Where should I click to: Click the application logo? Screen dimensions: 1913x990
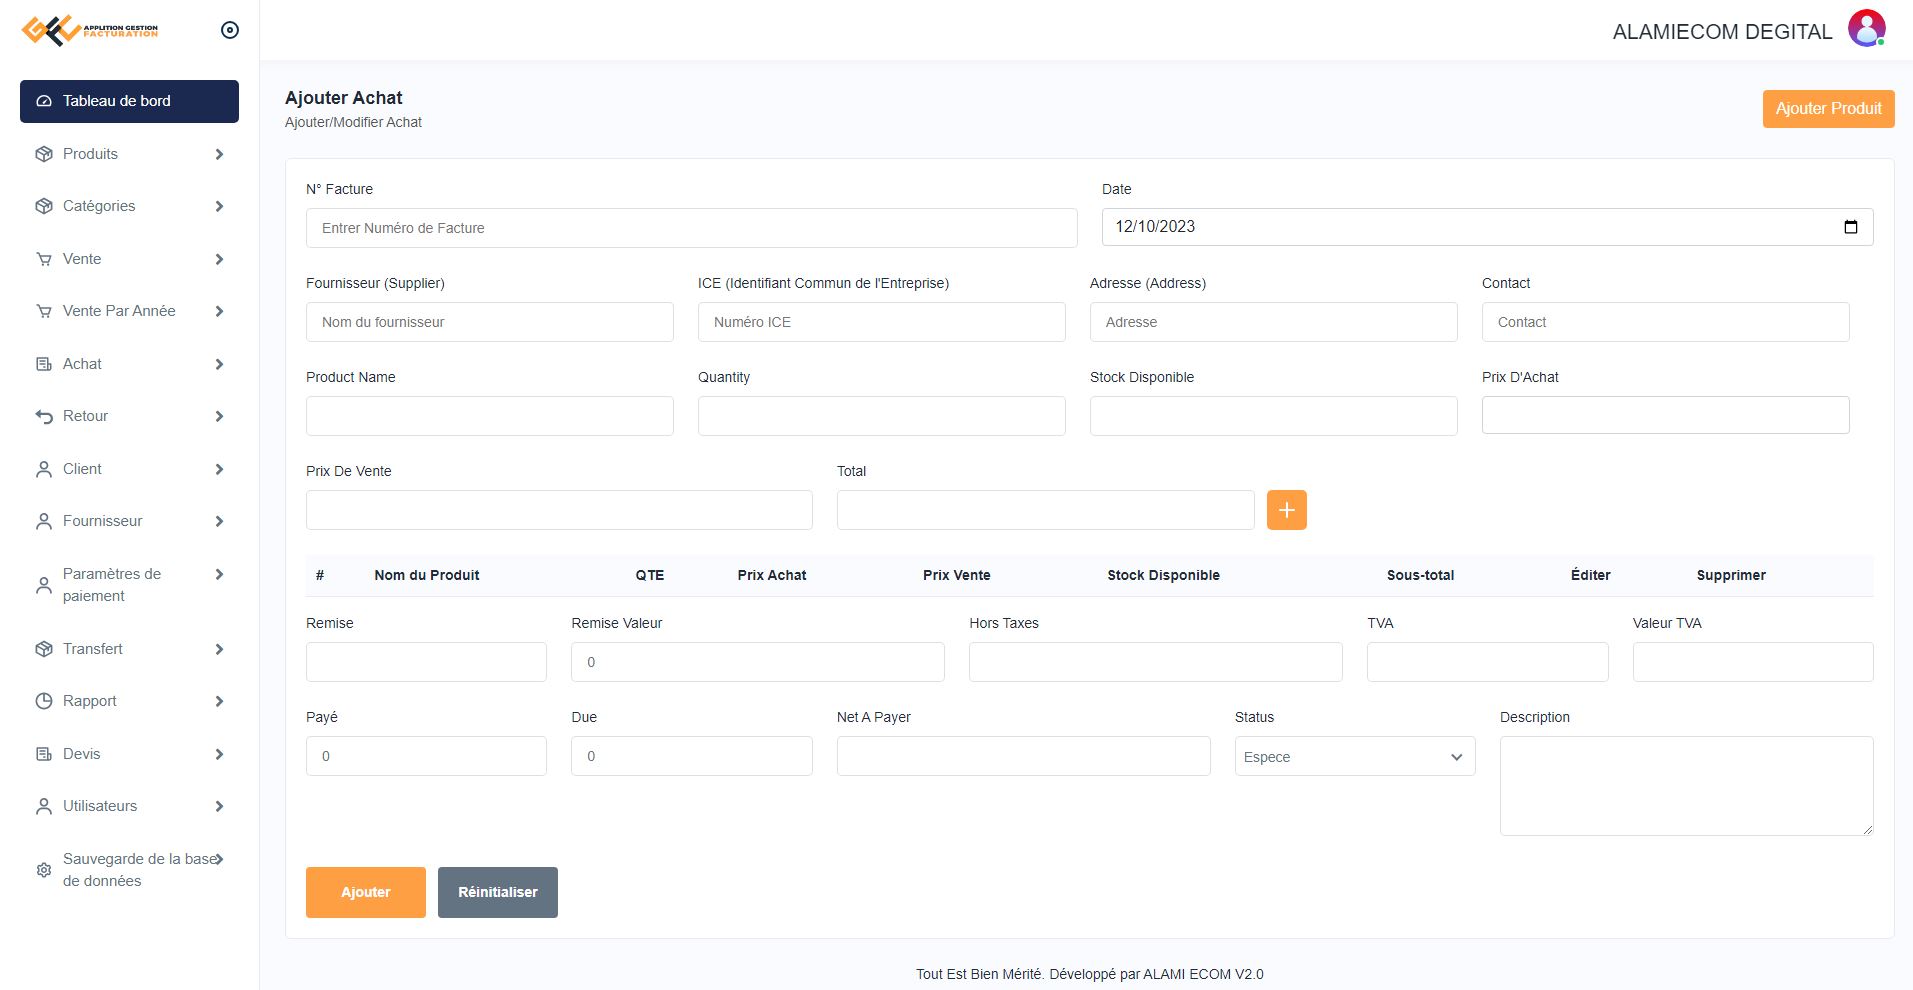coord(90,30)
